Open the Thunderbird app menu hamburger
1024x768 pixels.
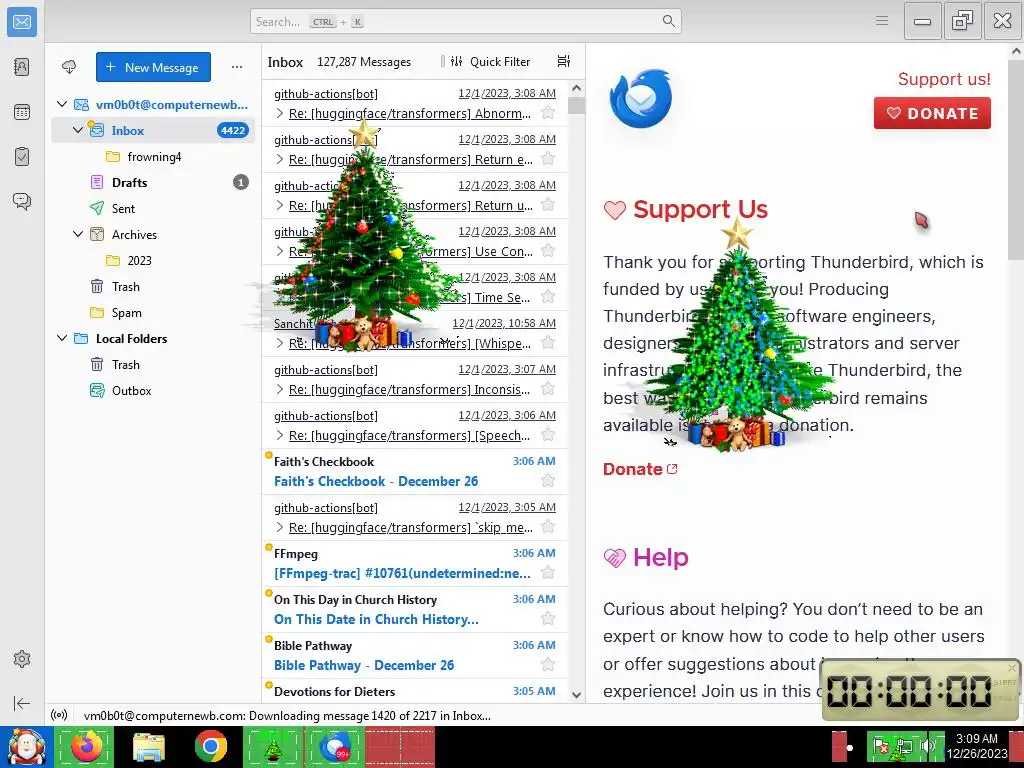point(882,21)
